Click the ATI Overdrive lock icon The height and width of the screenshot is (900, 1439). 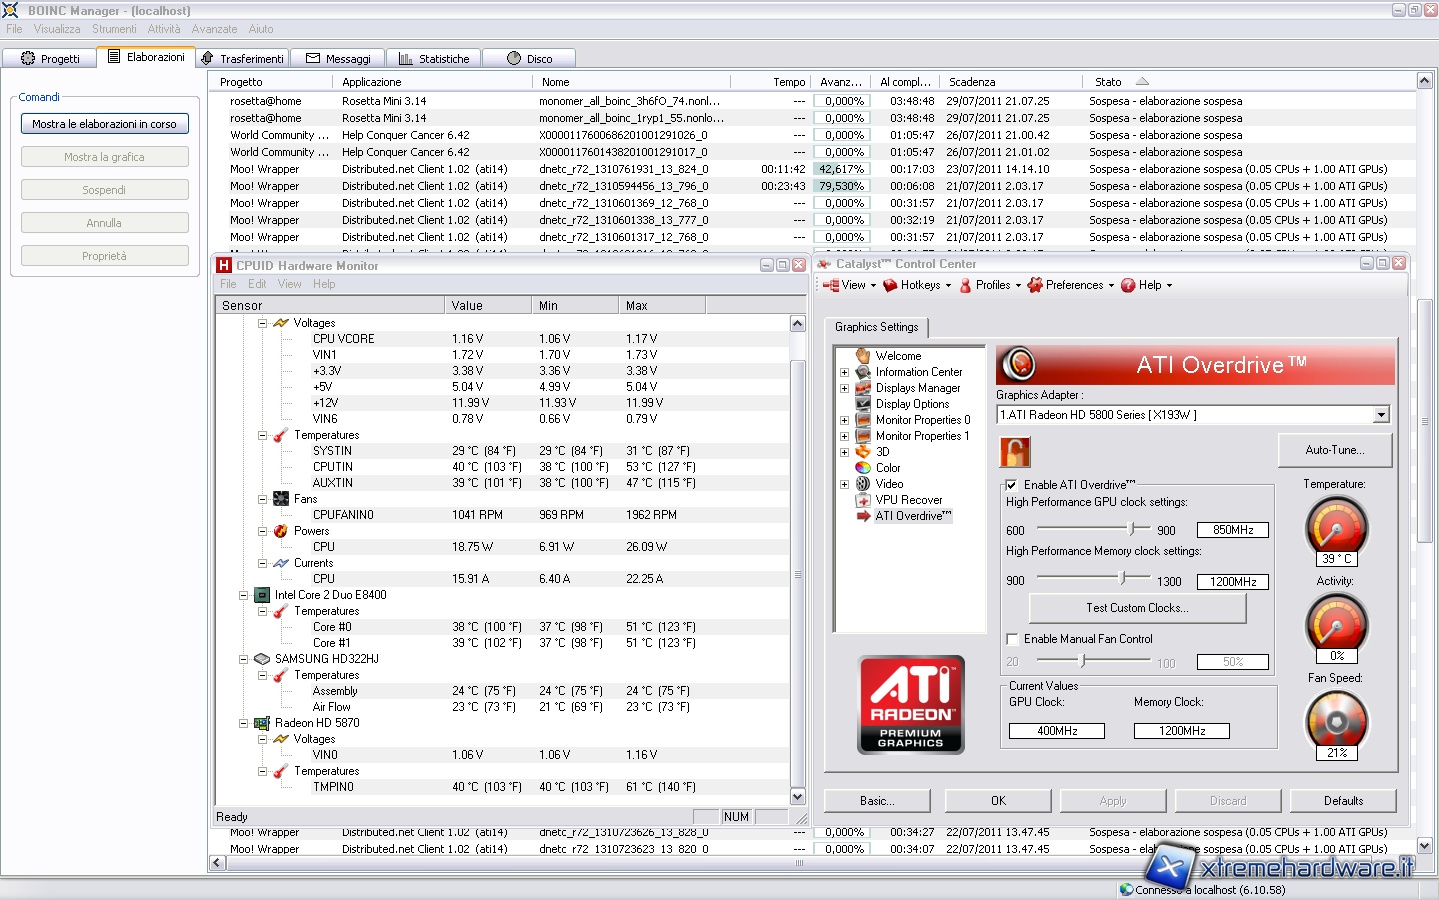pyautogui.click(x=1015, y=452)
